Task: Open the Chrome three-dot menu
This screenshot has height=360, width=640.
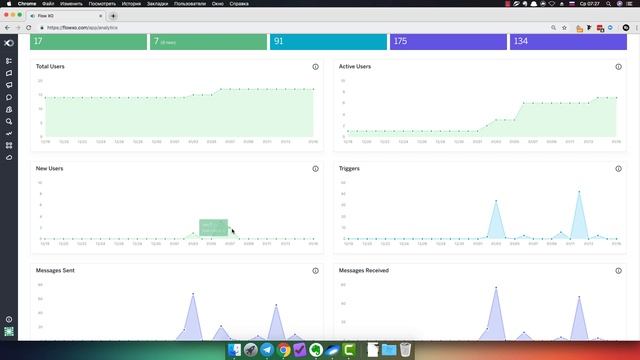Action: [636, 27]
